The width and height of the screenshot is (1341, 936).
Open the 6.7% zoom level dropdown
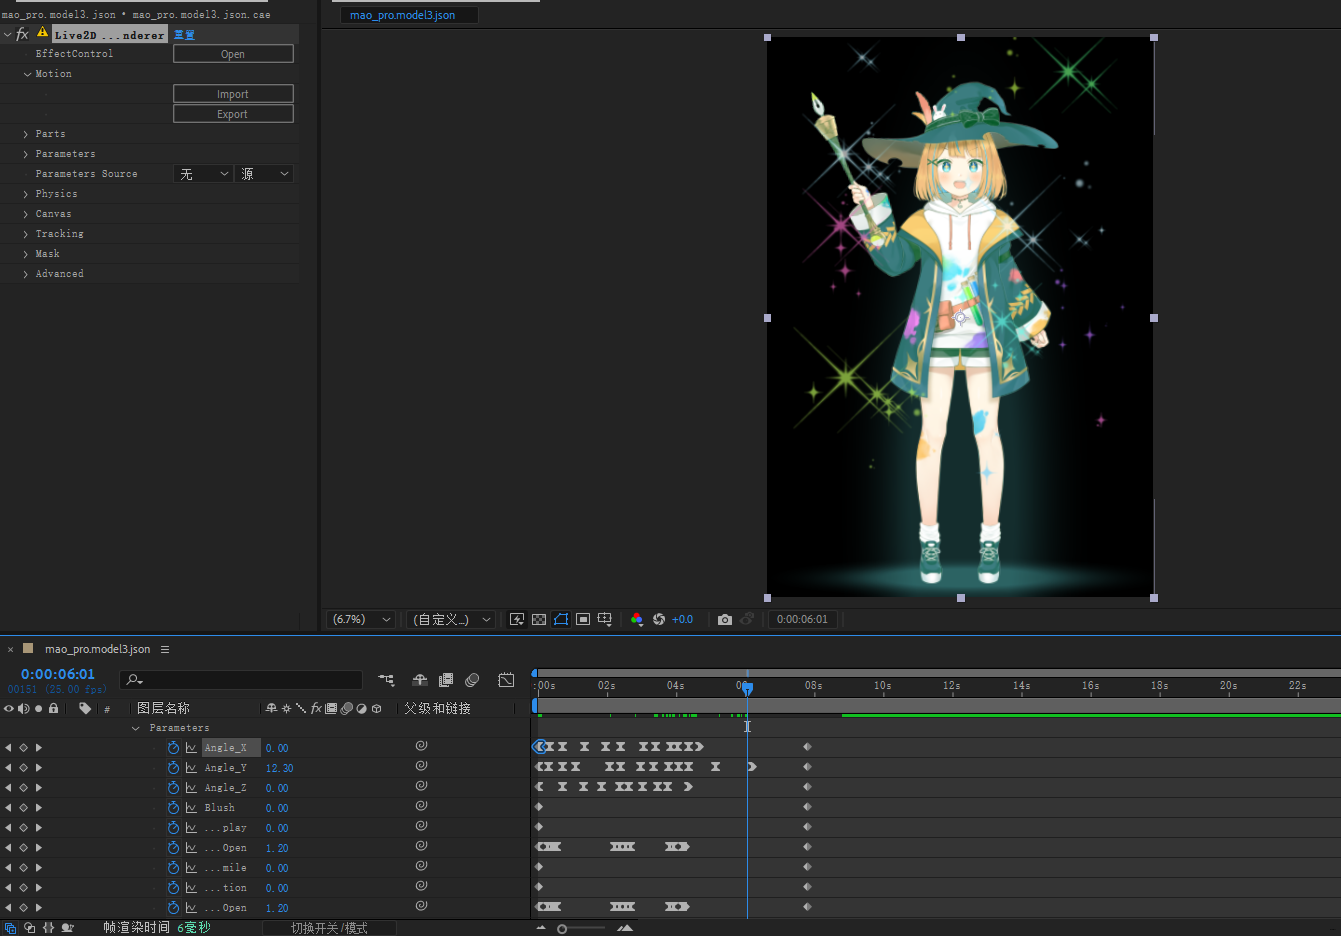point(361,620)
